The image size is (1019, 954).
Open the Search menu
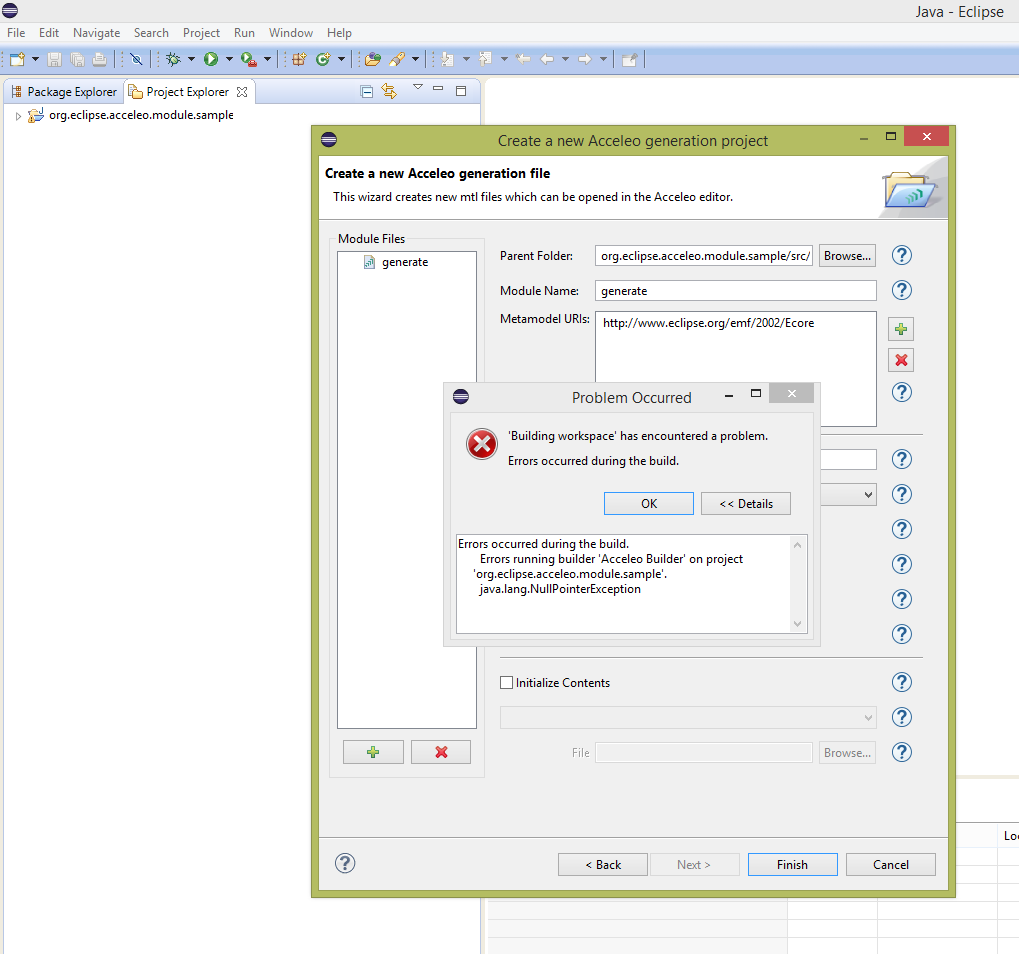[151, 32]
